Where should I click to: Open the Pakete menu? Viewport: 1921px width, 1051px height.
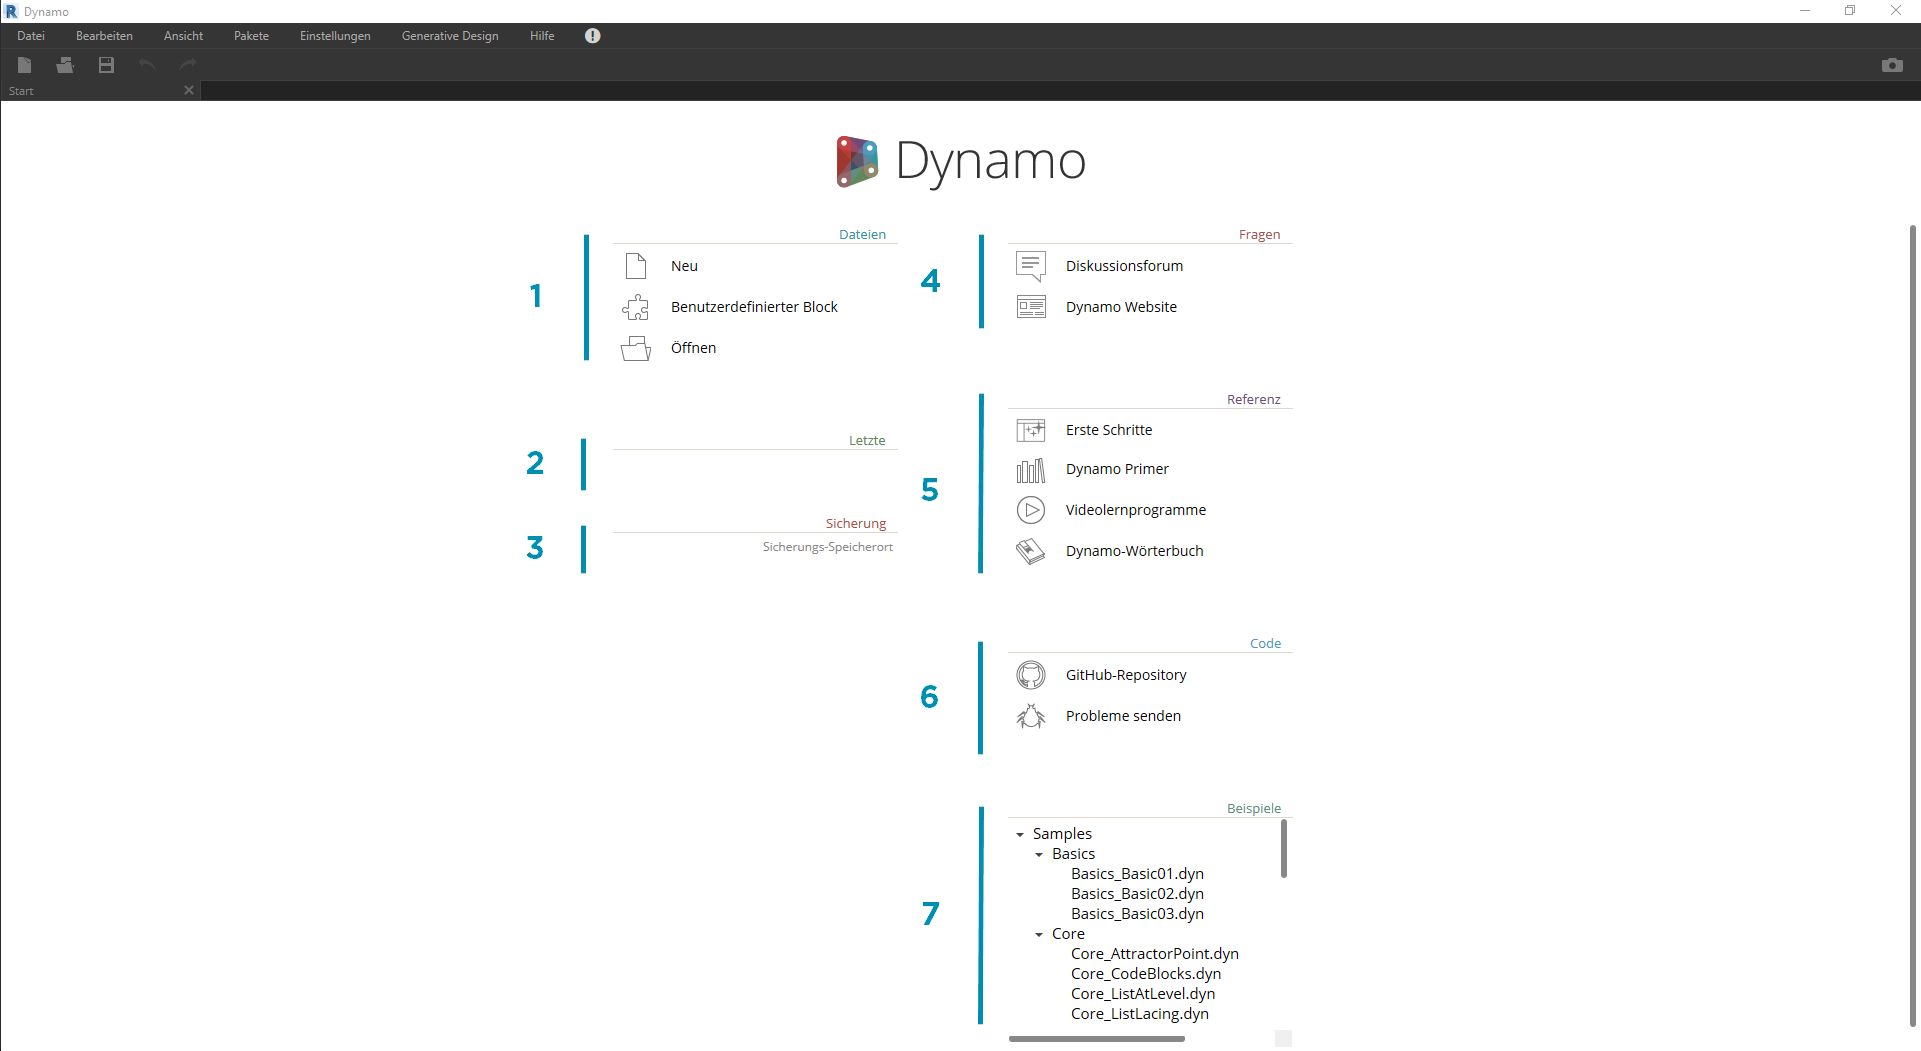tap(251, 36)
